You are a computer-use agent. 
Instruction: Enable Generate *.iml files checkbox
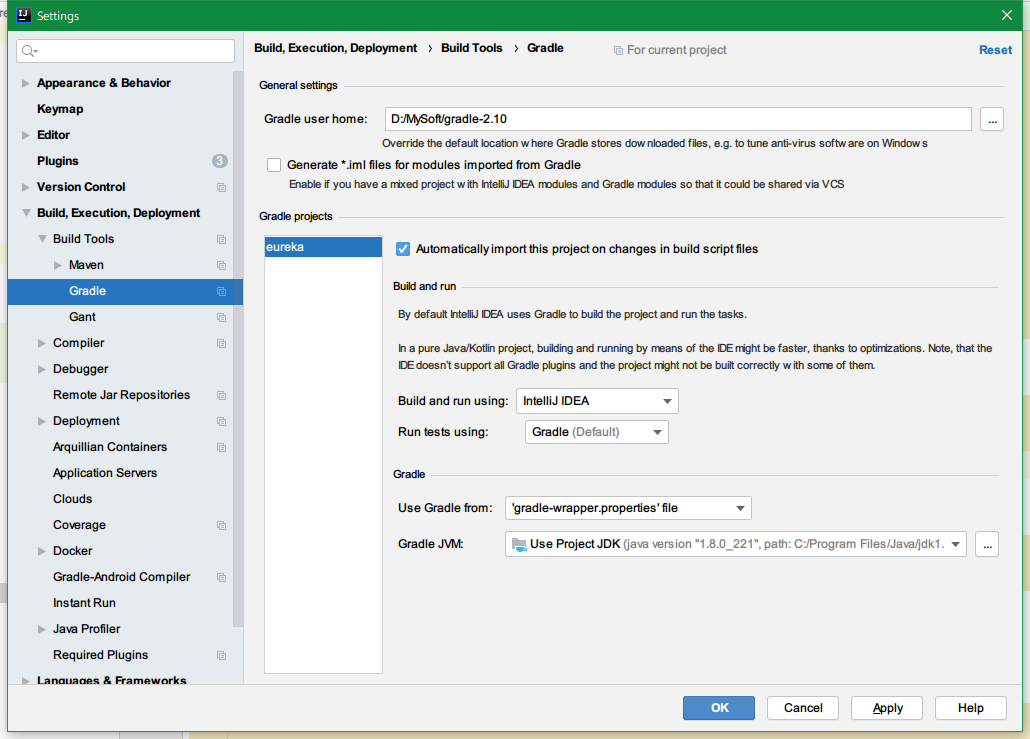tap(274, 165)
